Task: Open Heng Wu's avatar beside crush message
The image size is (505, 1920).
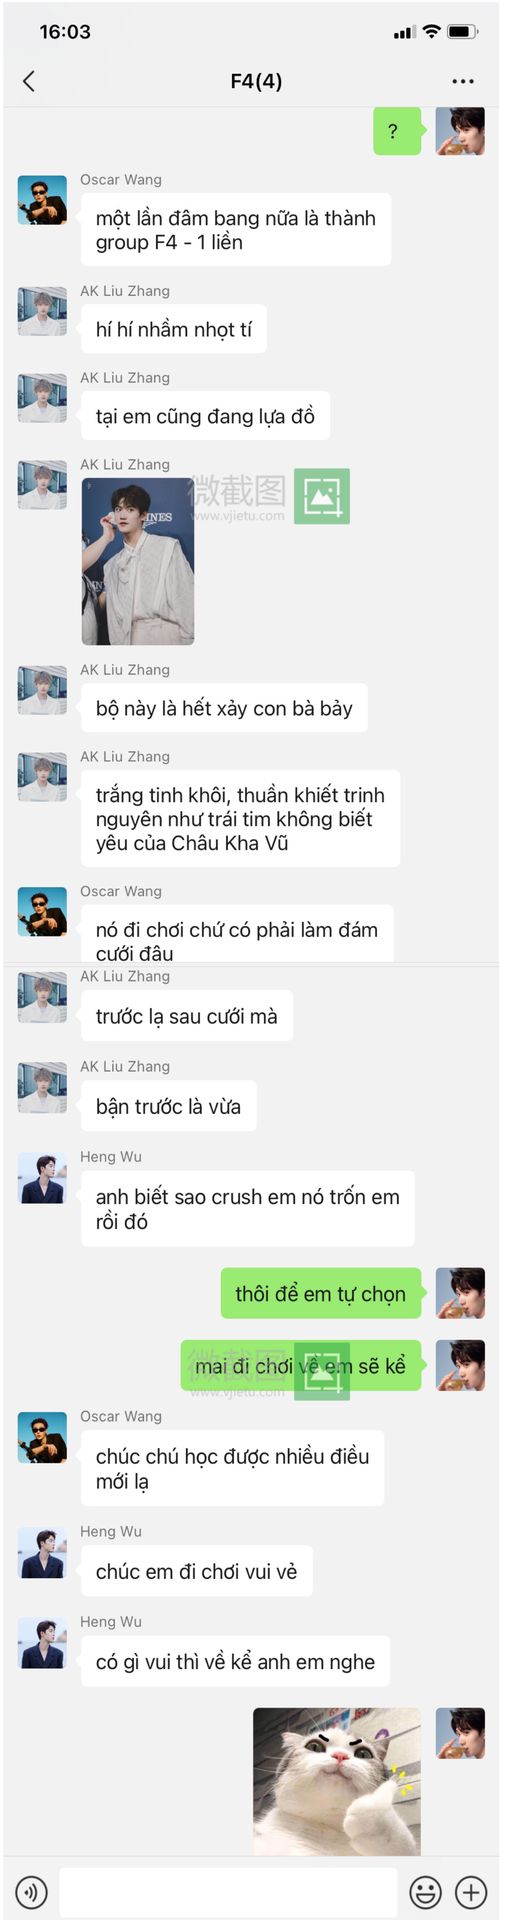Action: click(42, 1177)
